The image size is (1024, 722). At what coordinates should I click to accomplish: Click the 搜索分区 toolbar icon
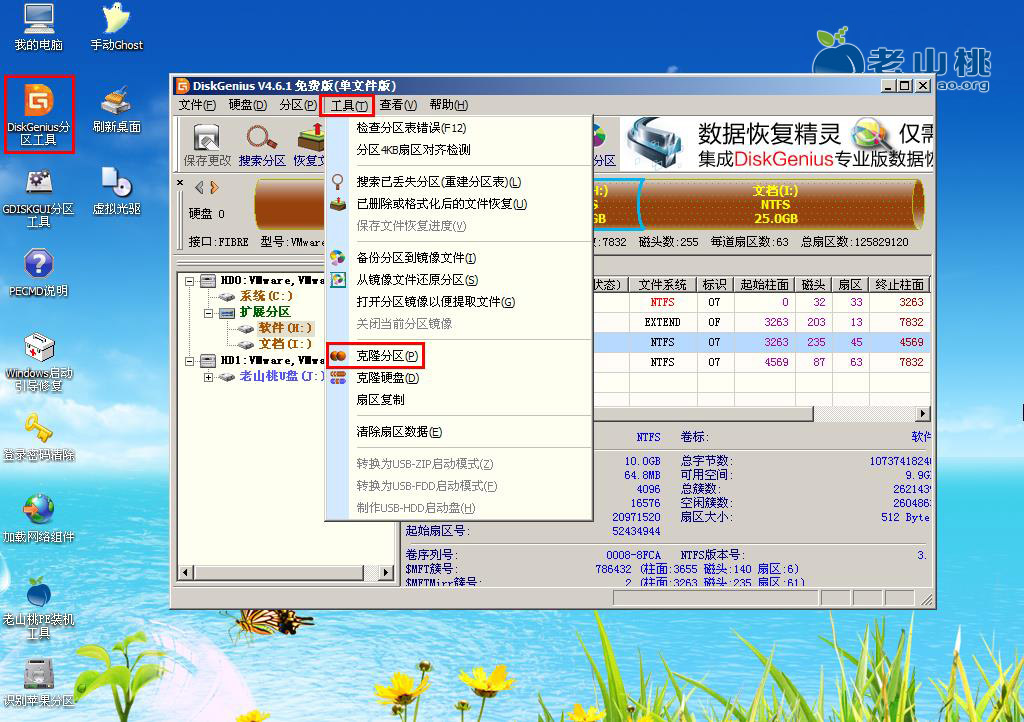coord(260,142)
